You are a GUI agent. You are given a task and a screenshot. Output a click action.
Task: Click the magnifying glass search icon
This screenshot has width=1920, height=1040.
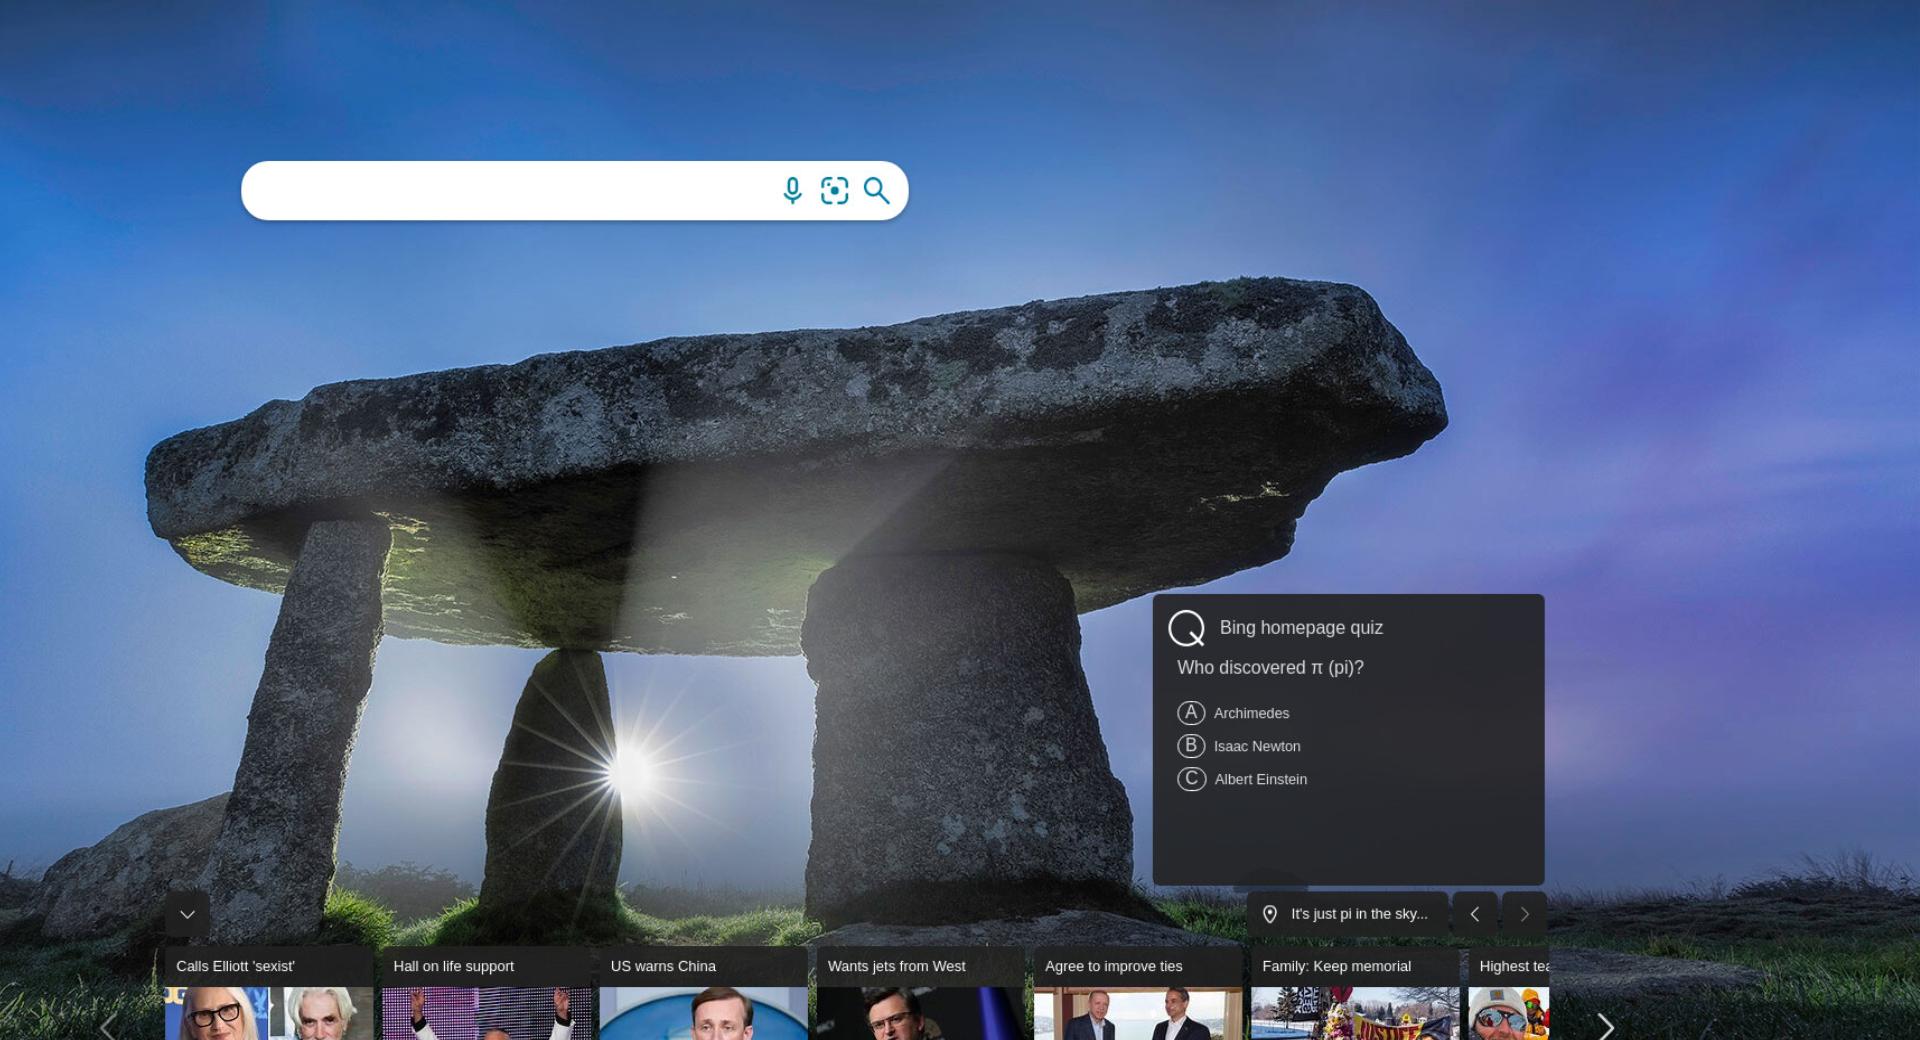[877, 190]
